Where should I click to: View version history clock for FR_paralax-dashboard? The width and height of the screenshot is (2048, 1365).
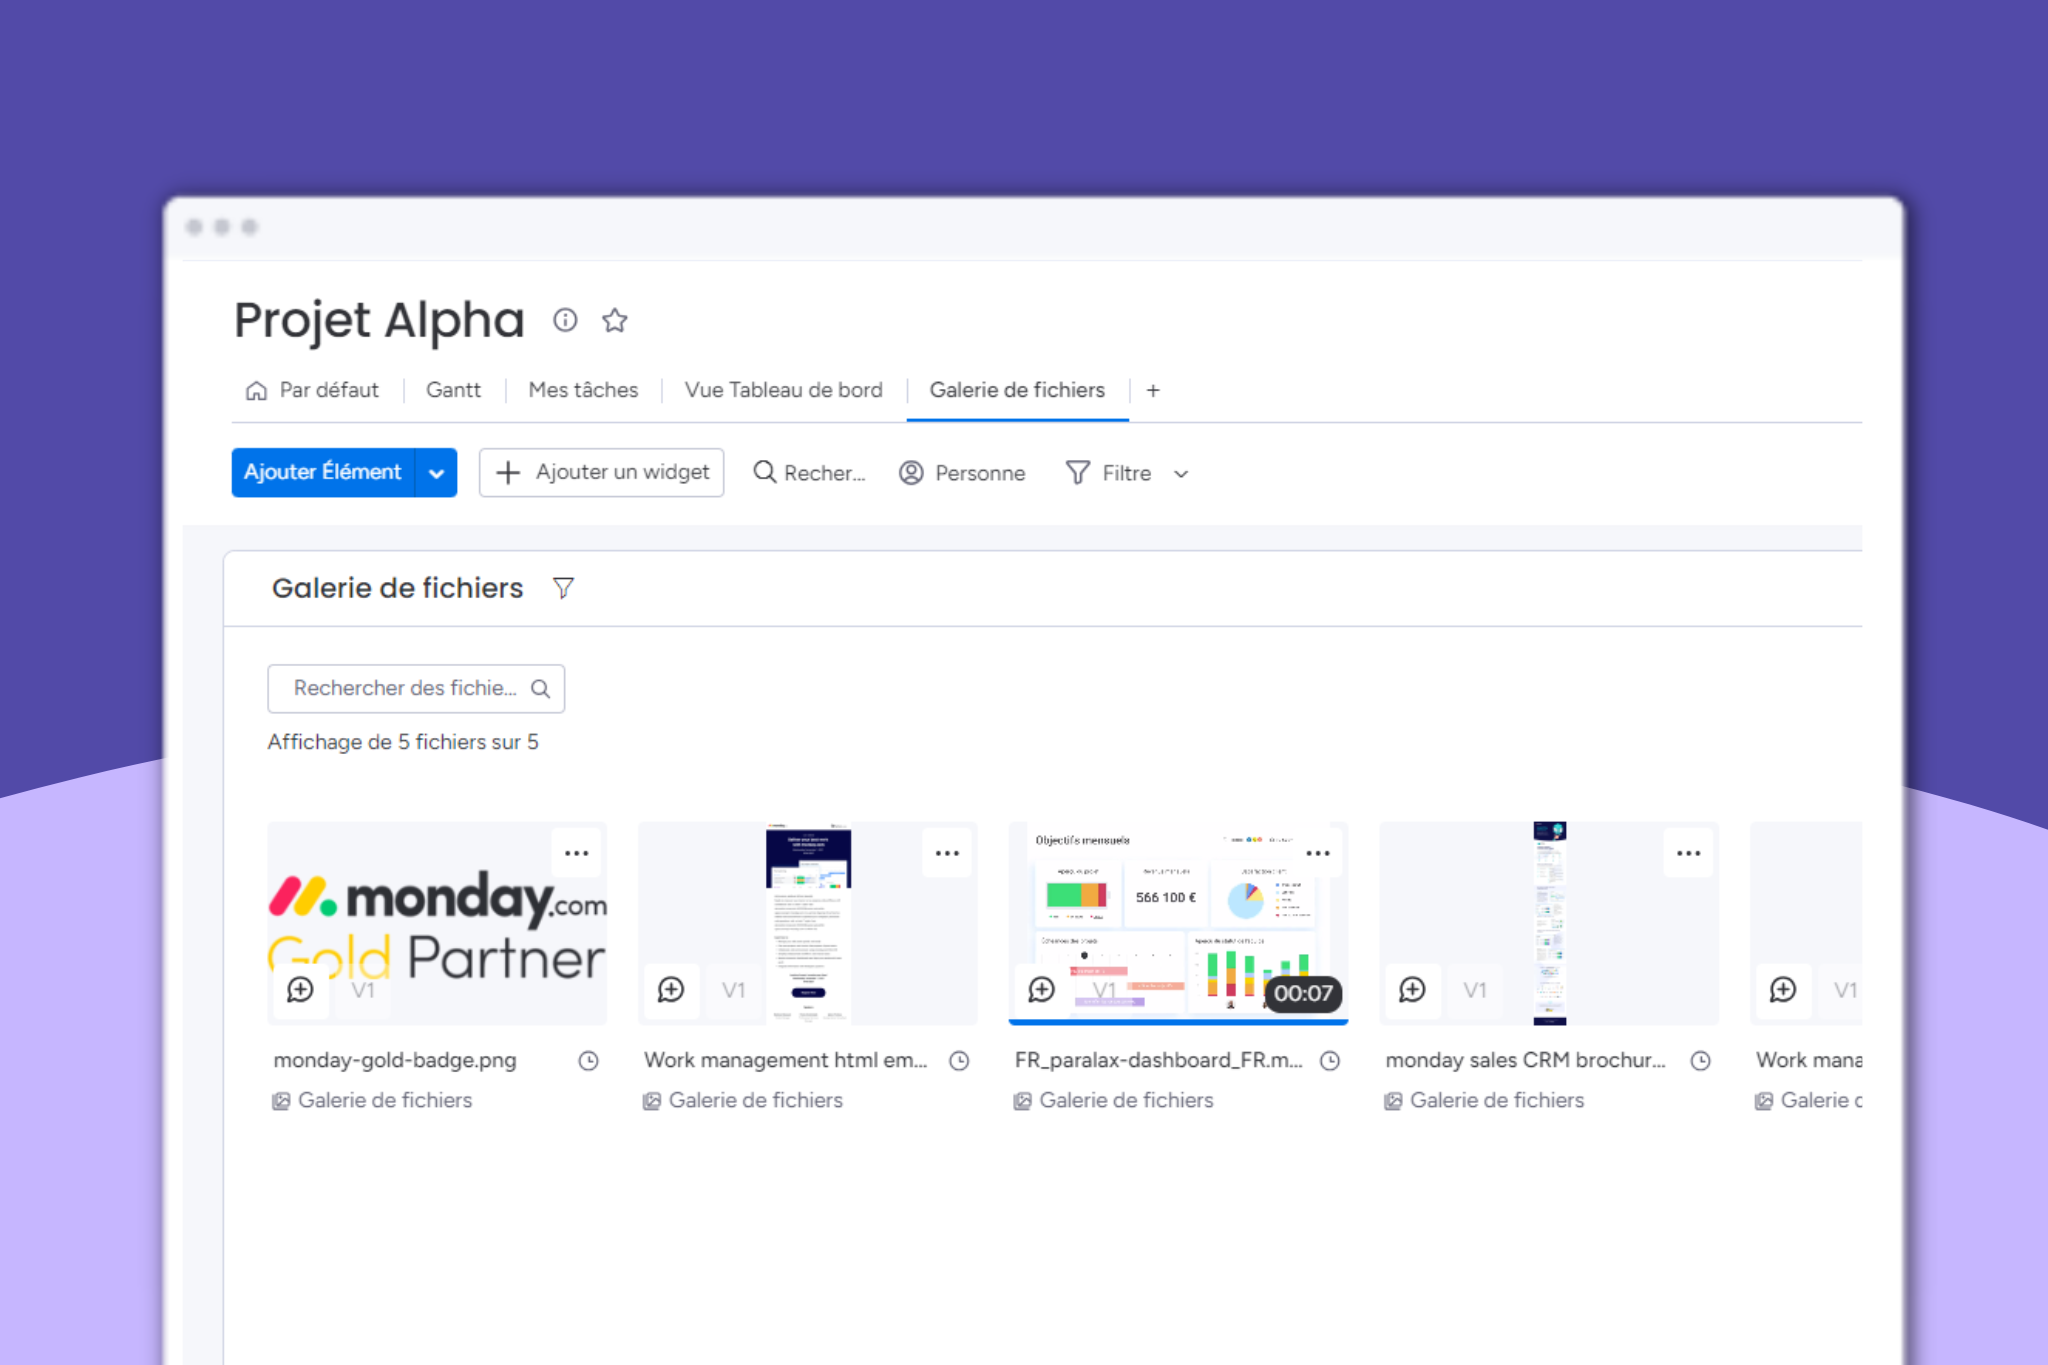[1330, 1061]
